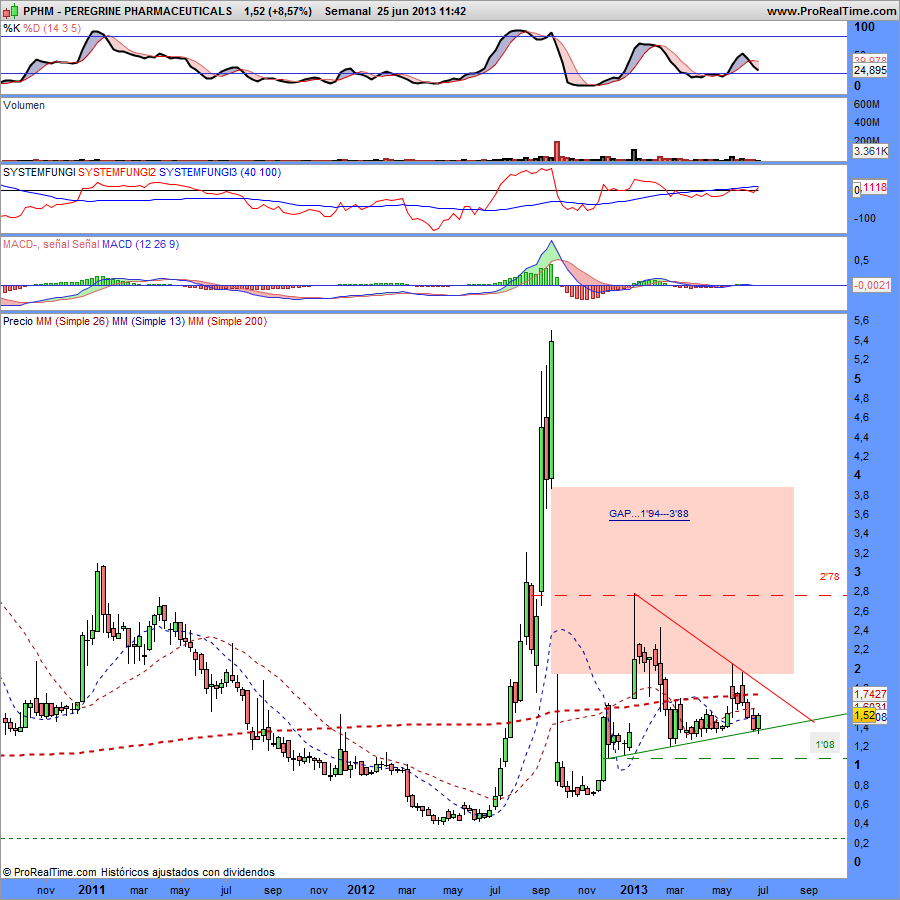The image size is (900, 900).
Task: Click the 600M volume axis label
Action: (867, 104)
